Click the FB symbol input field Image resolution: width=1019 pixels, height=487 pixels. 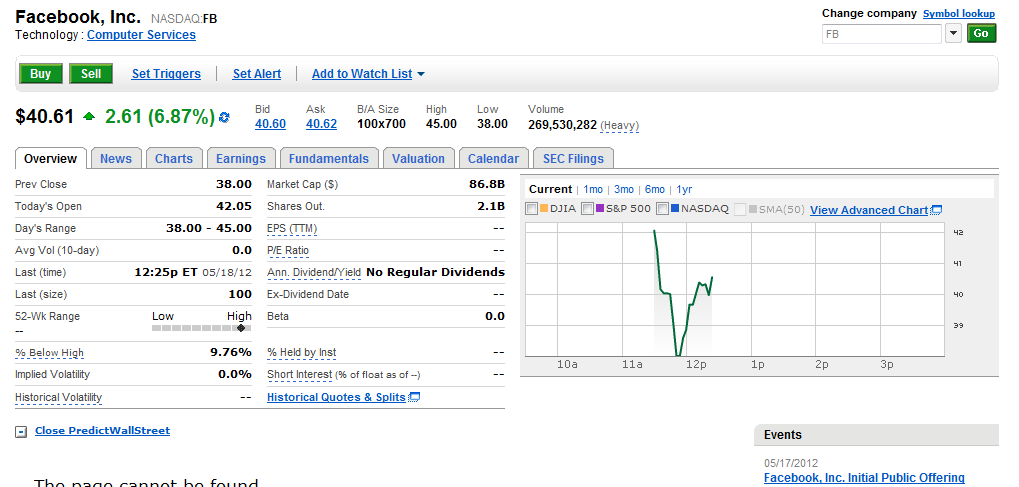coord(881,34)
